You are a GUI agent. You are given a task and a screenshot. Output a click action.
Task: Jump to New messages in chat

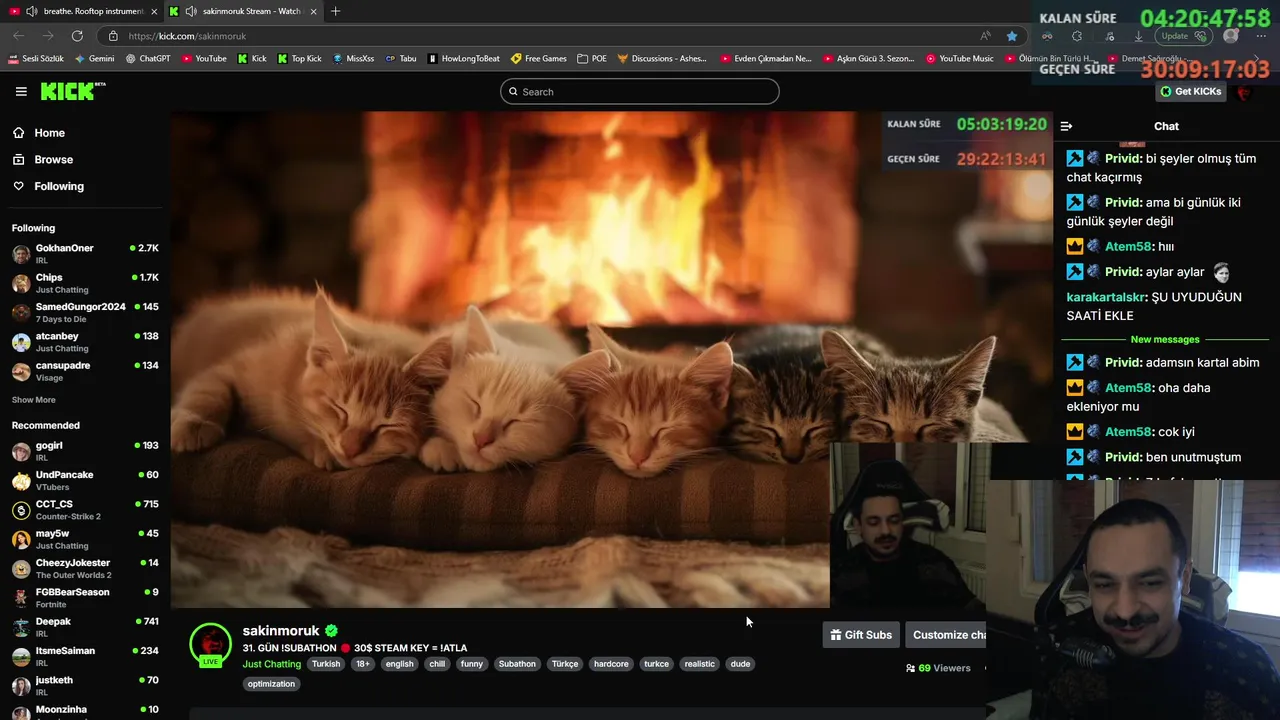coord(1165,340)
